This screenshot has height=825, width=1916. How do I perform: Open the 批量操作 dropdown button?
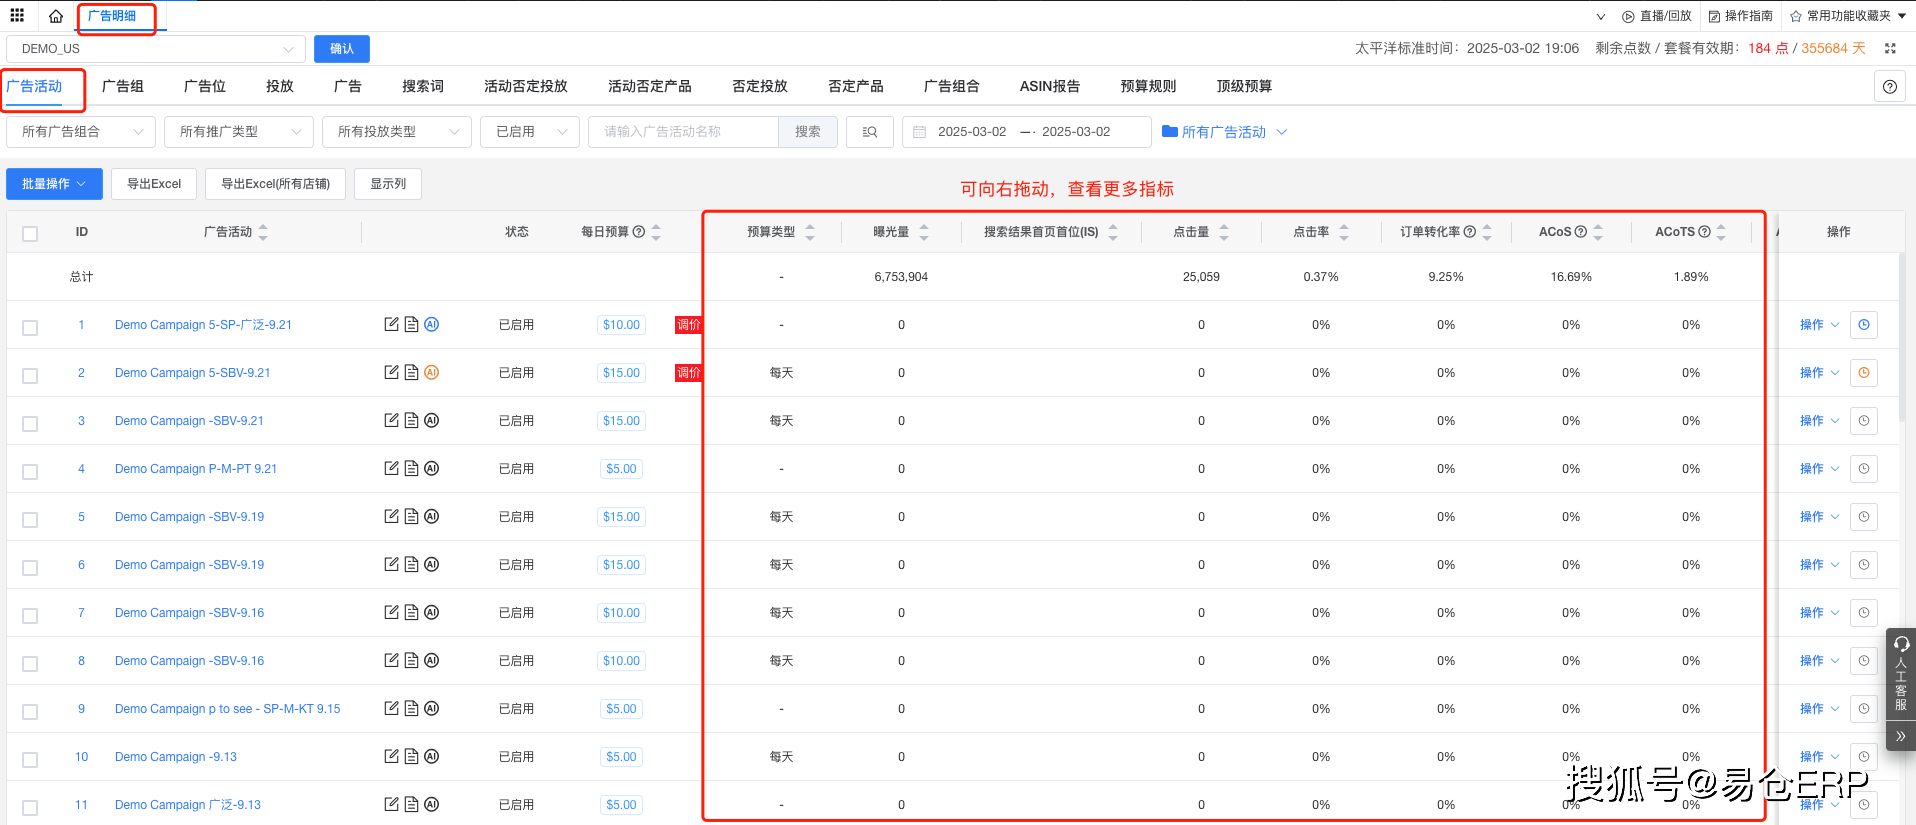point(54,184)
